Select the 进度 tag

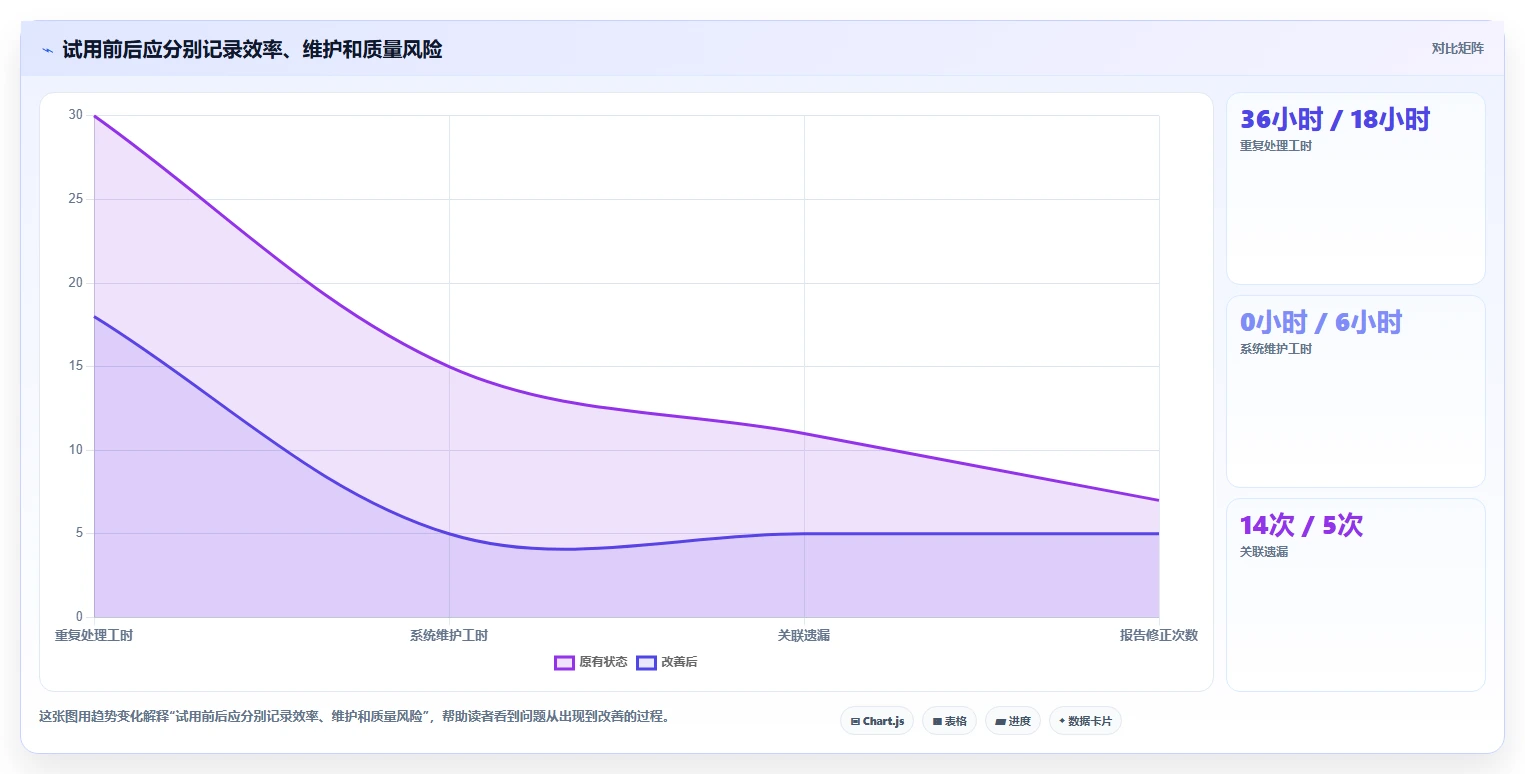(x=1012, y=721)
